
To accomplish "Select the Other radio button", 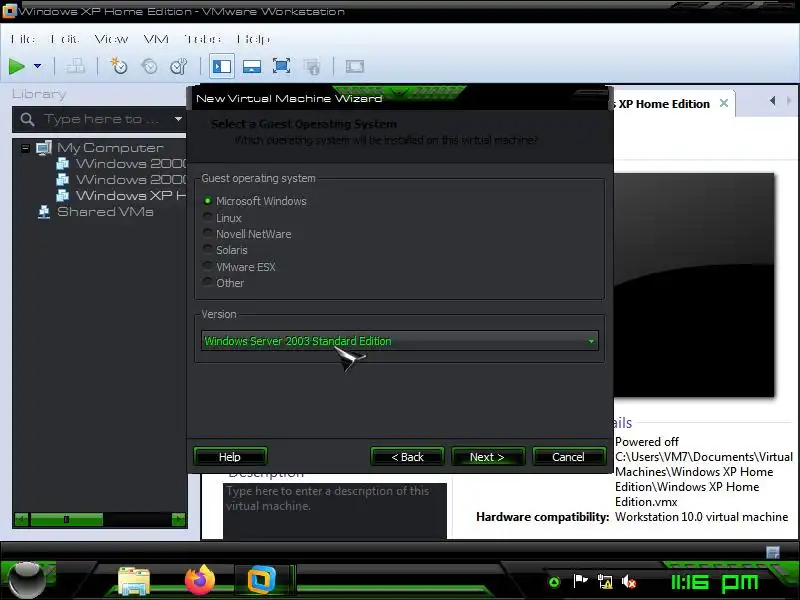I will (208, 282).
